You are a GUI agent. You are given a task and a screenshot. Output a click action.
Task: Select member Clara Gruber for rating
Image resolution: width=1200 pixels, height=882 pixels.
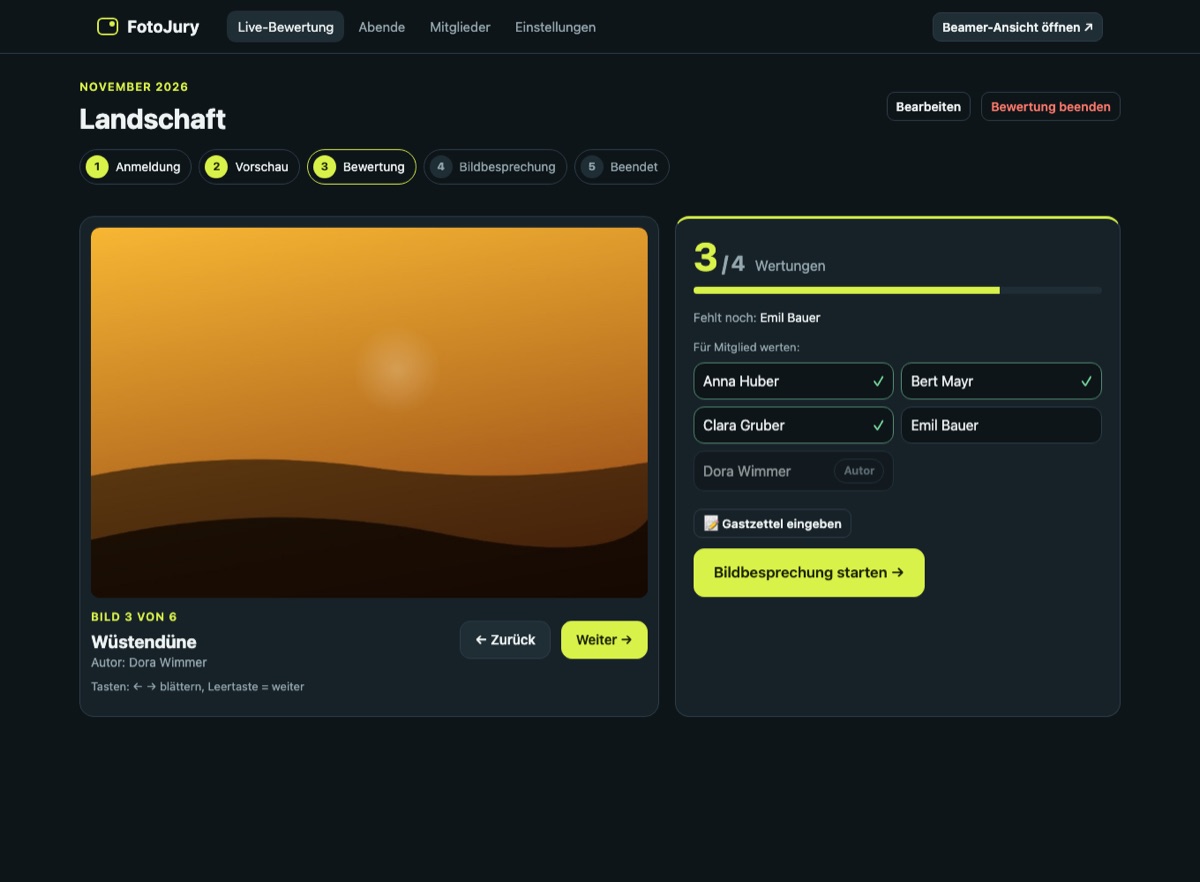point(793,425)
